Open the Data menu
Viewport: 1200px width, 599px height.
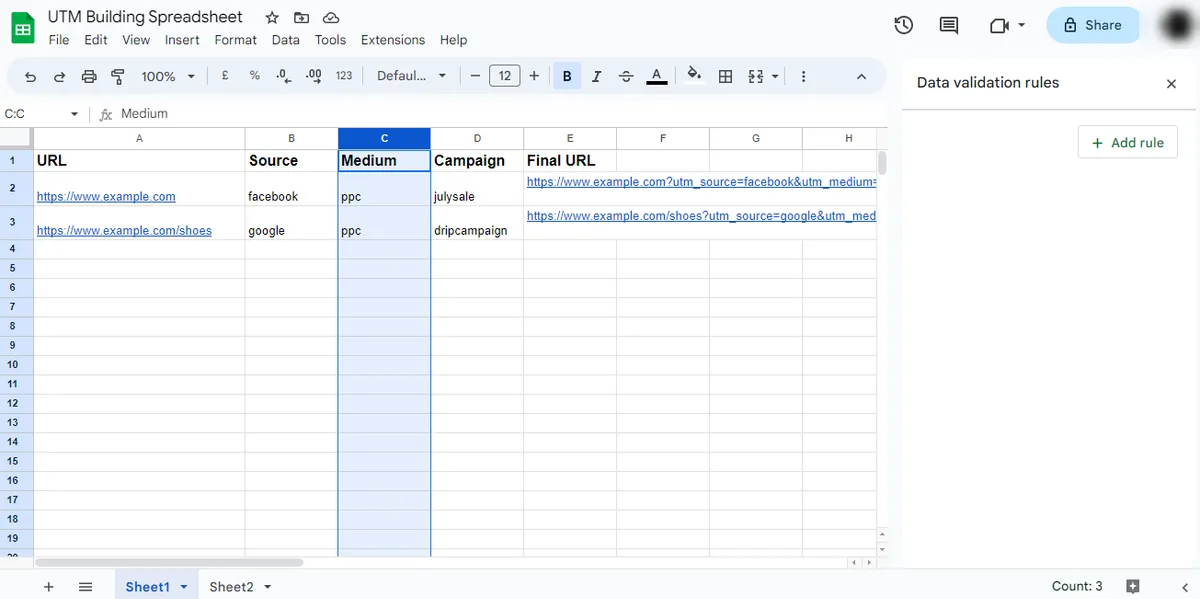285,40
